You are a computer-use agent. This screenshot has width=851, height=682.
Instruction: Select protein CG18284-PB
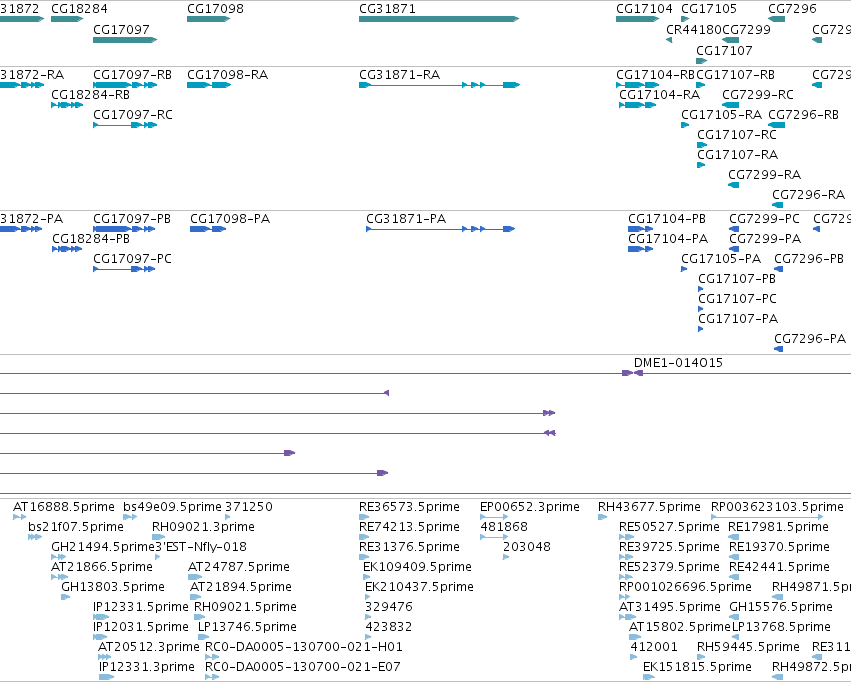click(x=67, y=249)
